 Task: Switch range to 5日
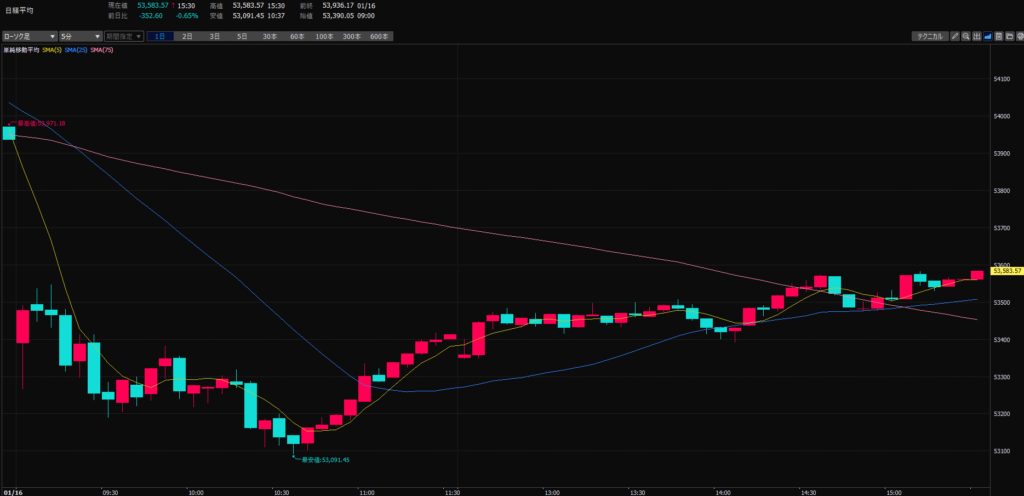pyautogui.click(x=242, y=36)
